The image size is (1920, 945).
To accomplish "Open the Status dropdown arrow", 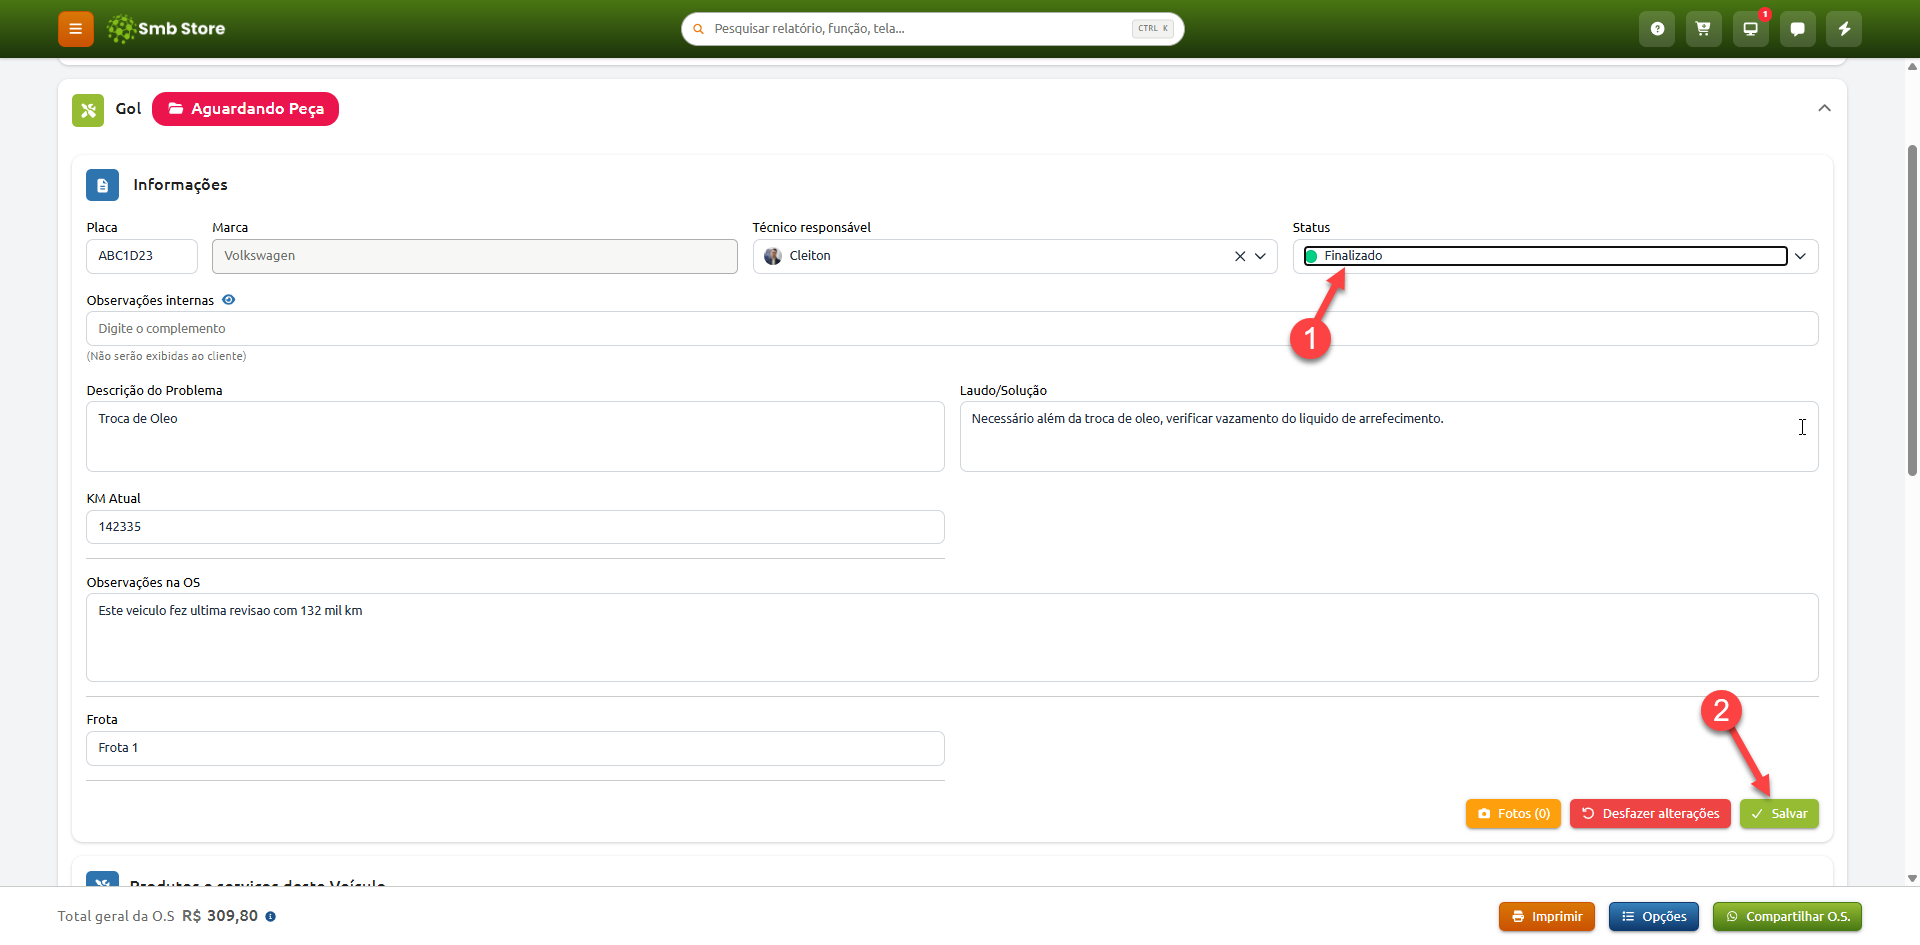I will (x=1801, y=256).
